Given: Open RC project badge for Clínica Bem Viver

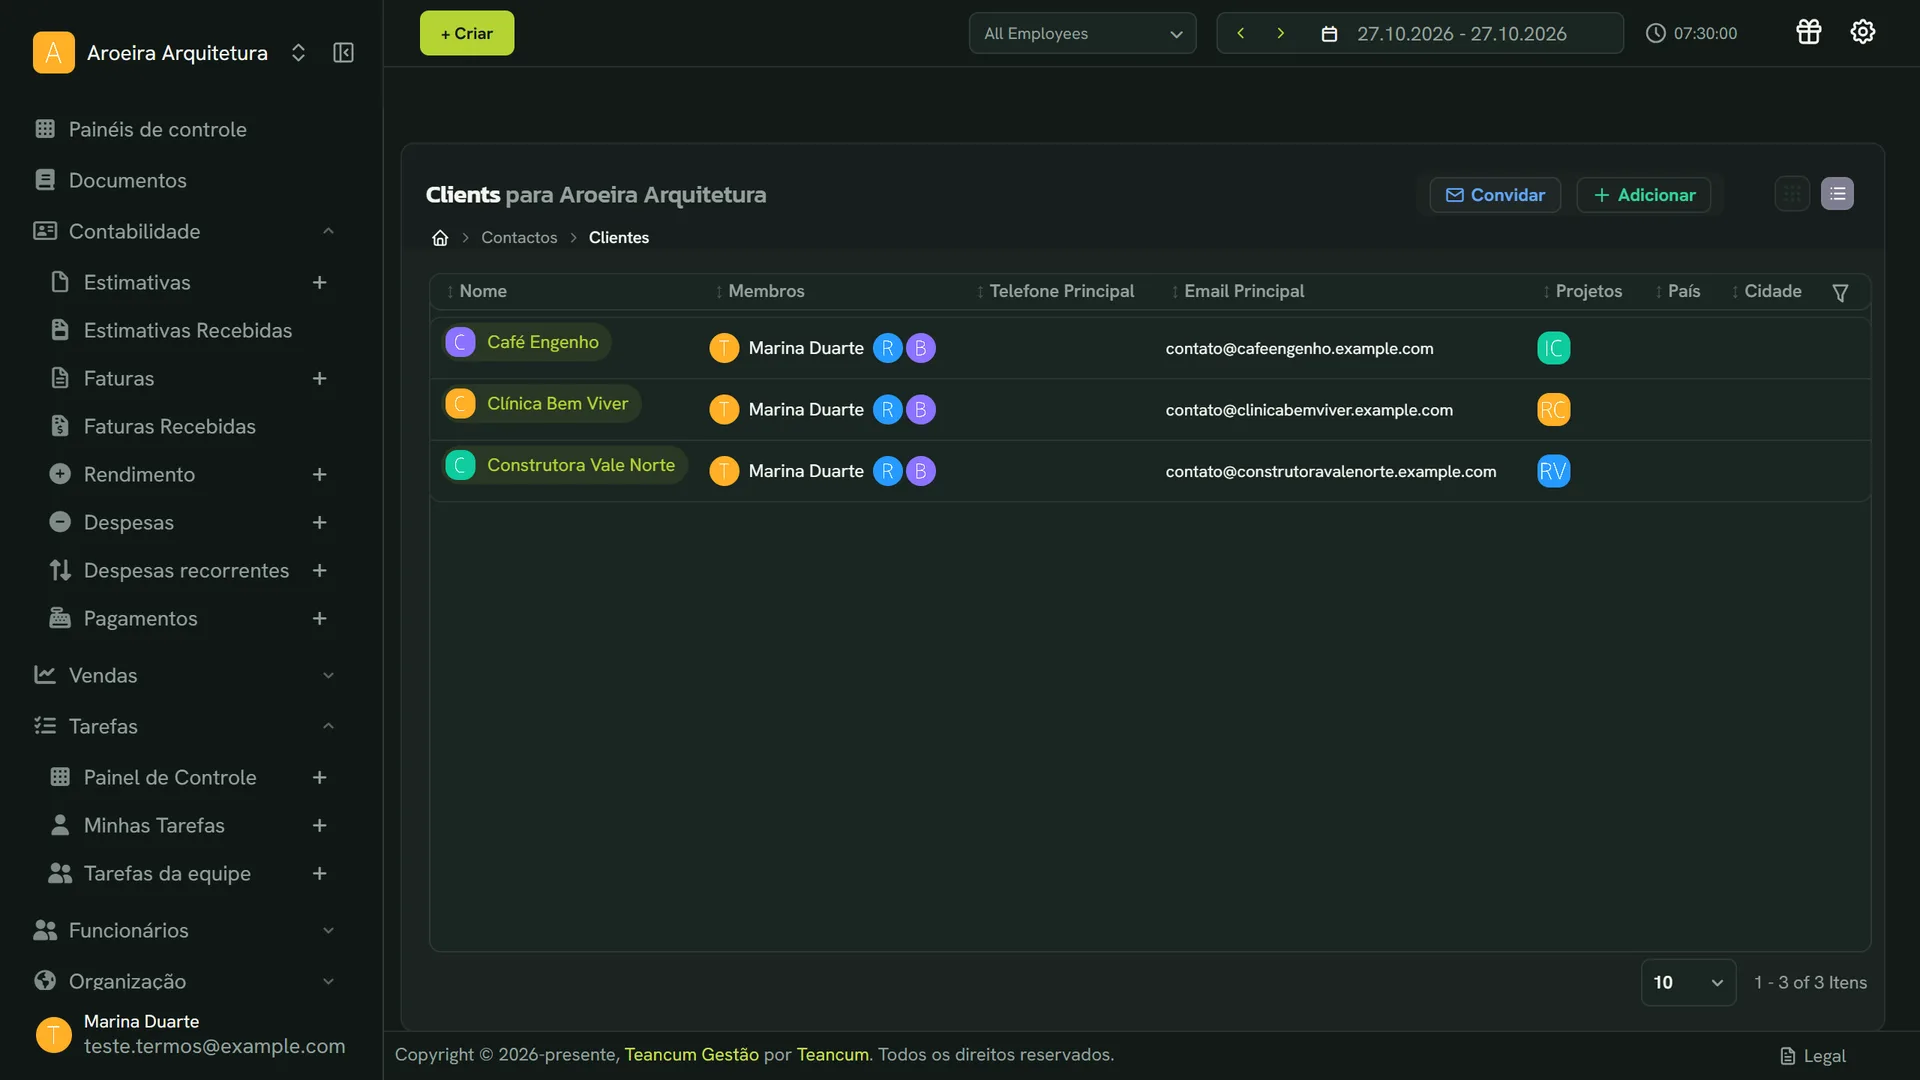Looking at the screenshot, I should coord(1553,410).
